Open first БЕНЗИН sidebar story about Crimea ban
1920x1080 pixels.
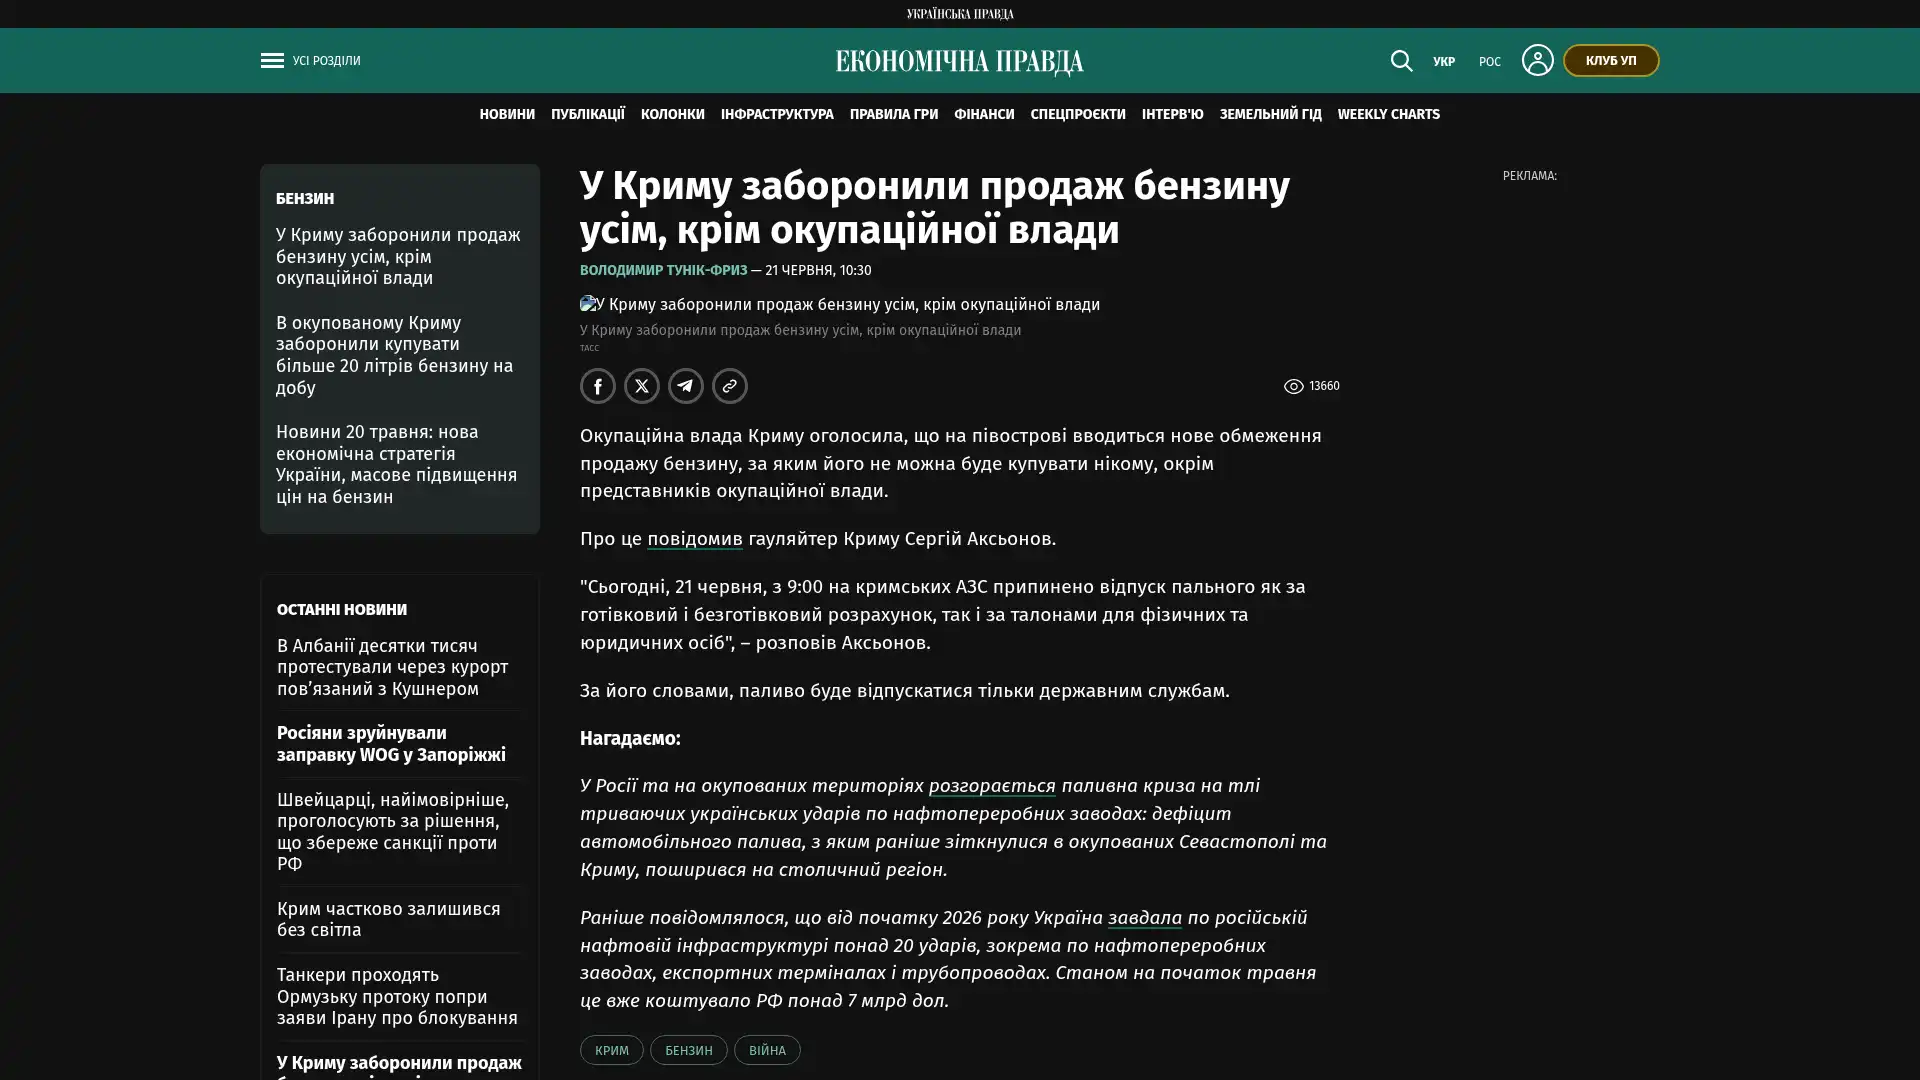click(x=398, y=256)
